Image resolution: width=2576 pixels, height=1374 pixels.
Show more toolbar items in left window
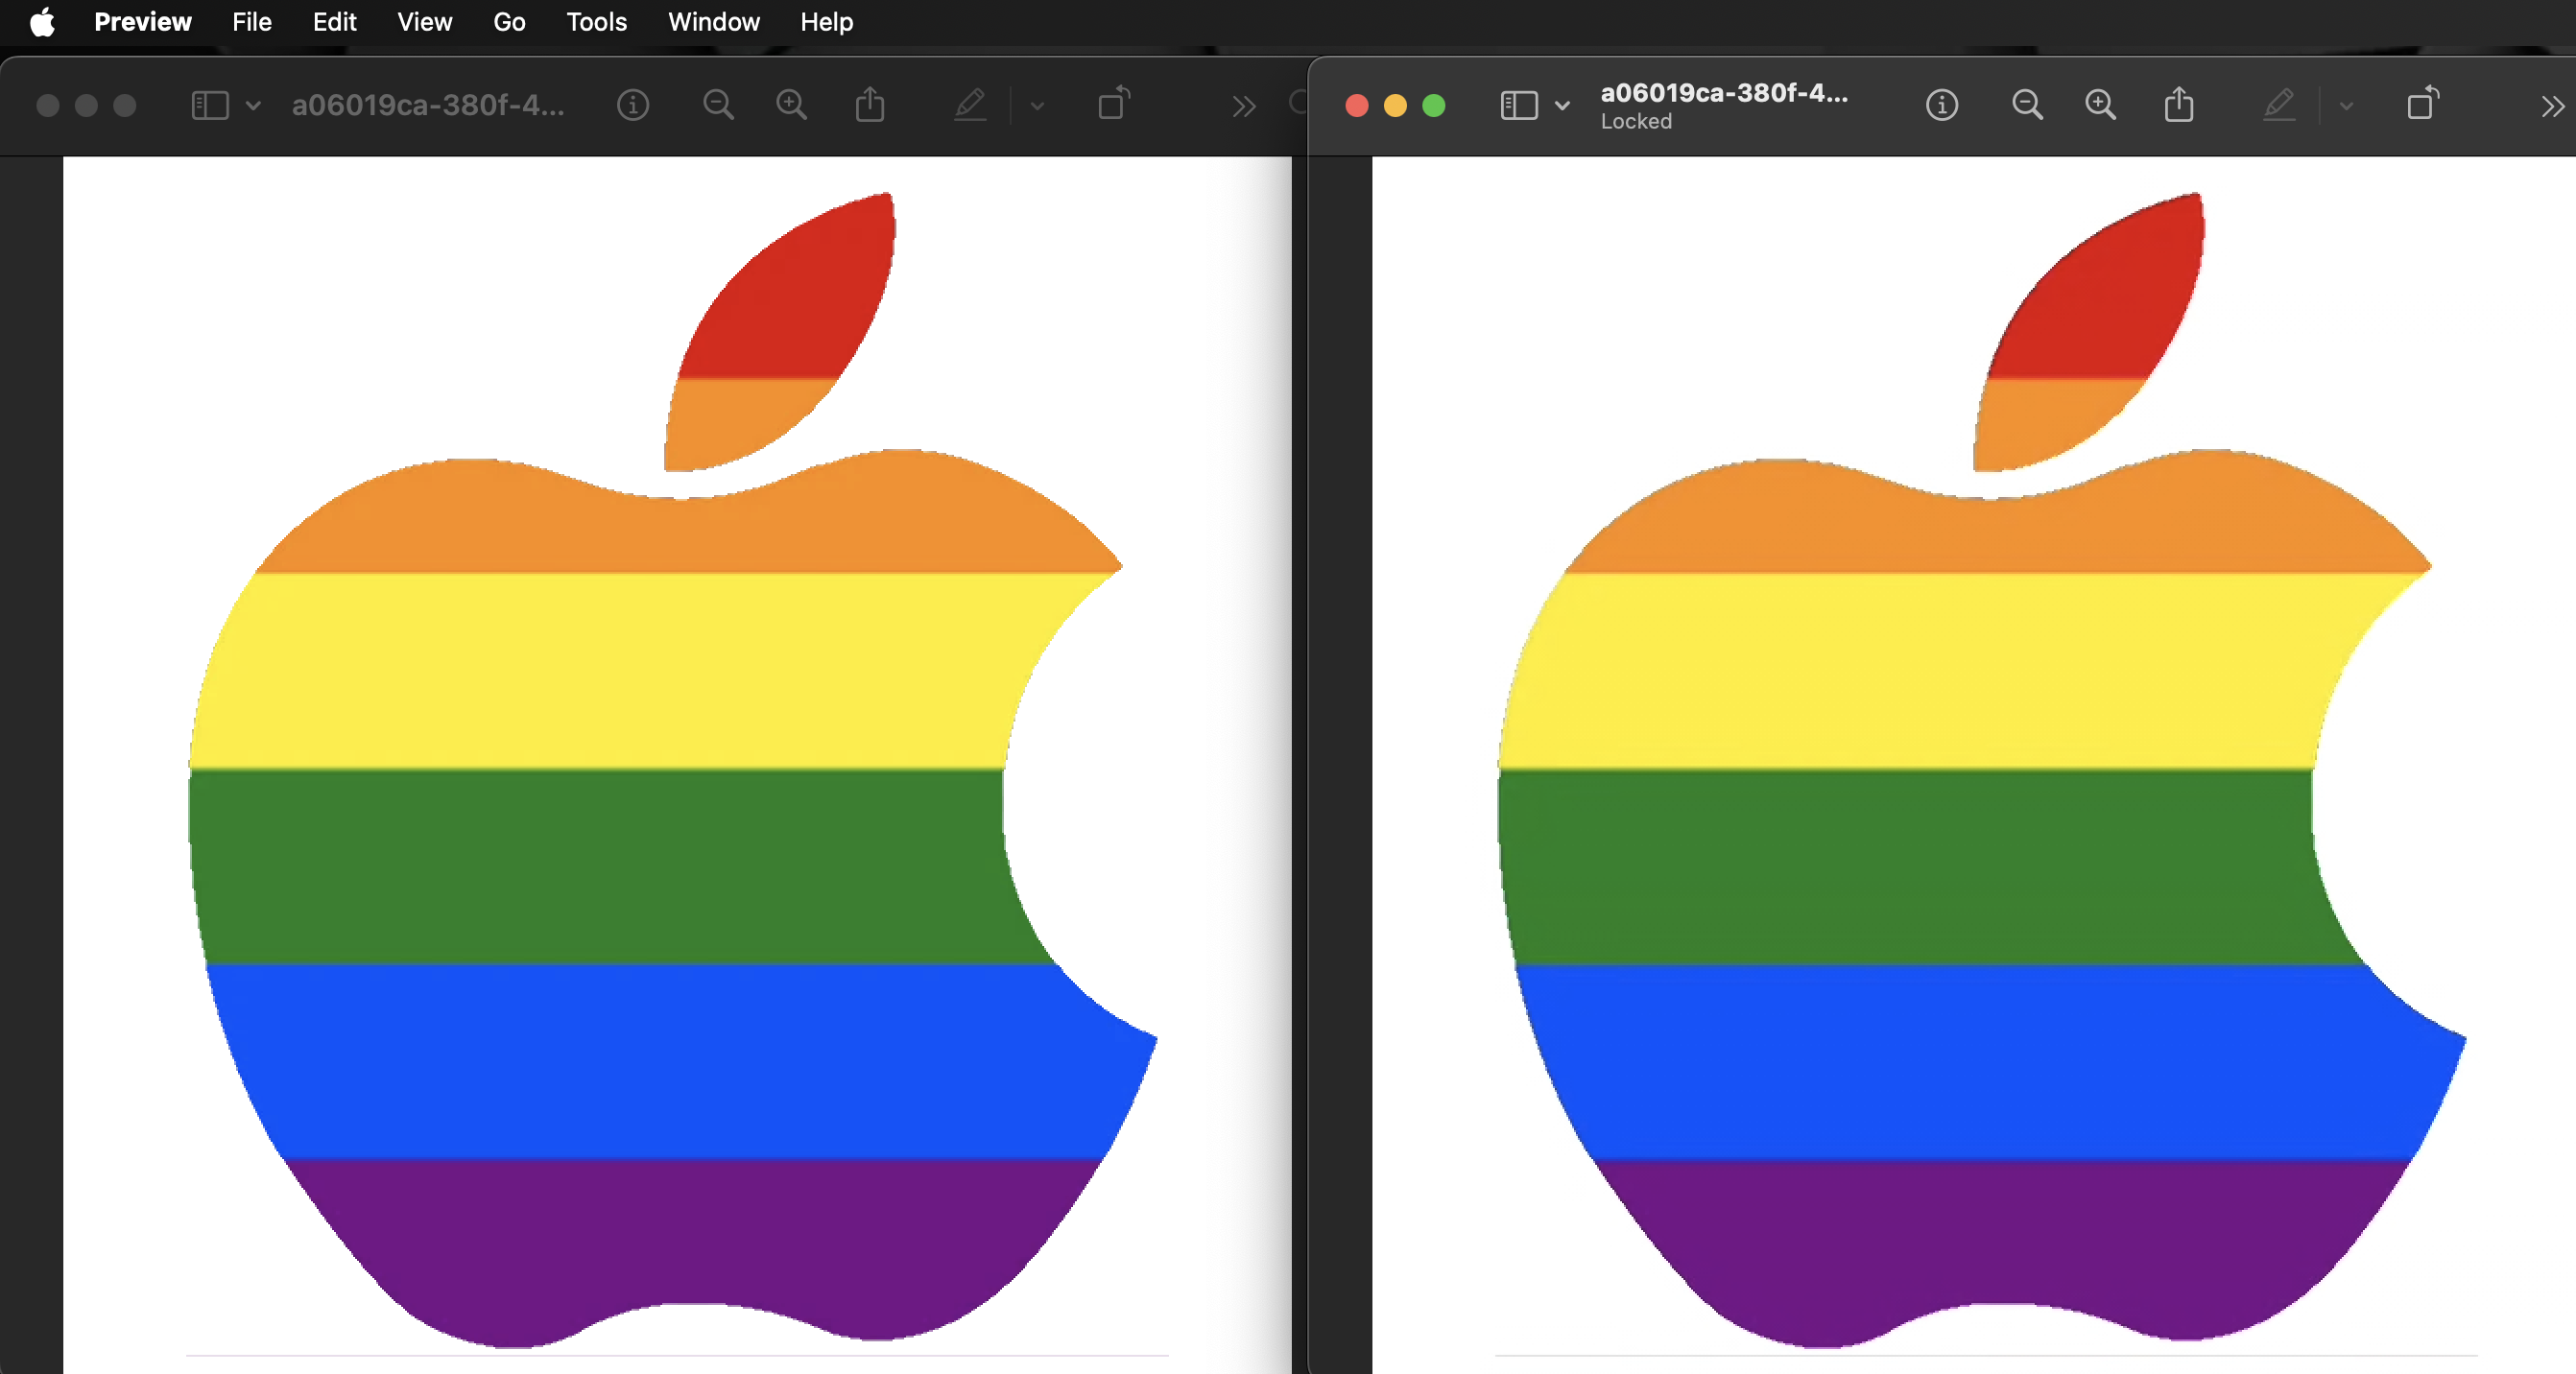[x=1243, y=106]
